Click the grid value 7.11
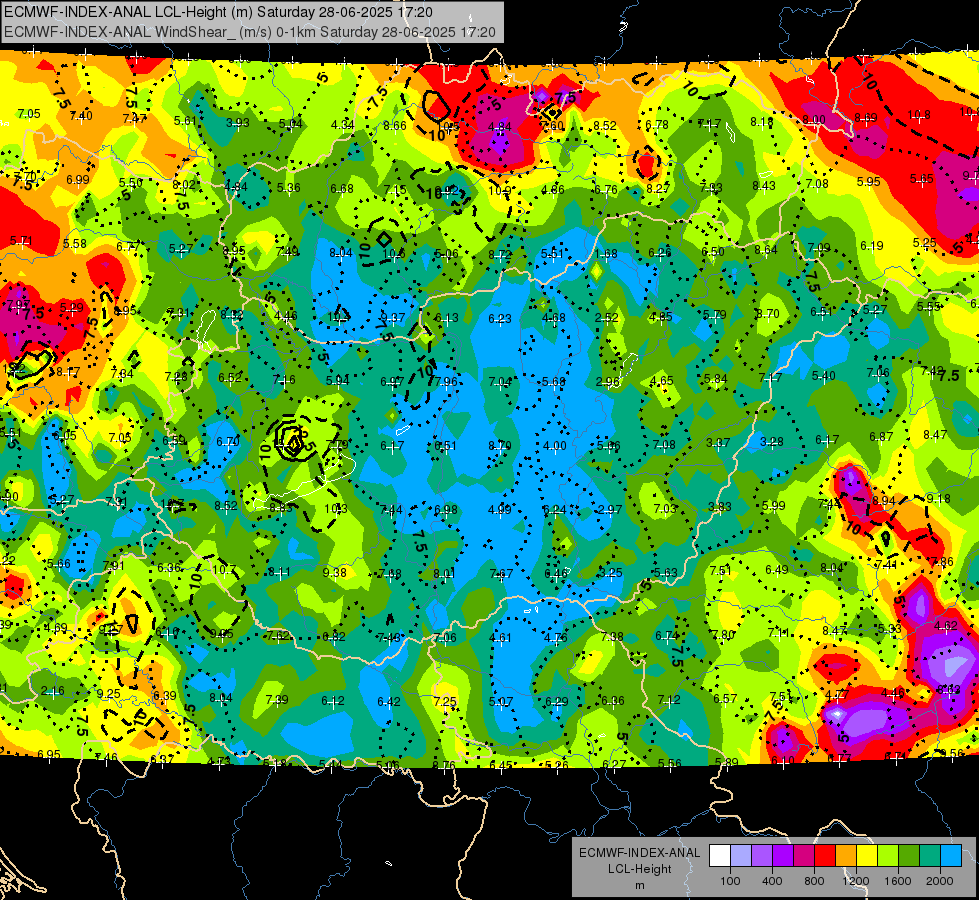Image resolution: width=979 pixels, height=900 pixels. (x=778, y=633)
